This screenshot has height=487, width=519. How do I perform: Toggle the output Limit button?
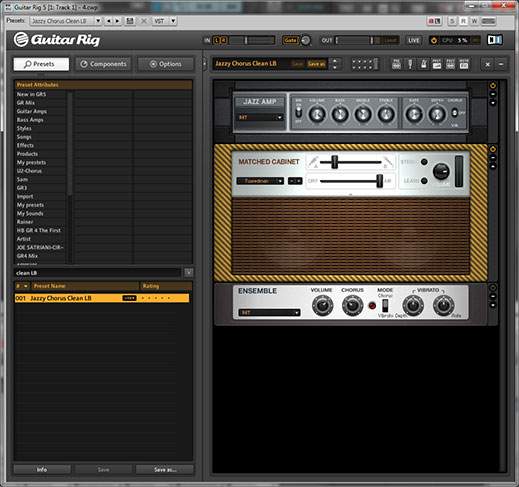390,40
